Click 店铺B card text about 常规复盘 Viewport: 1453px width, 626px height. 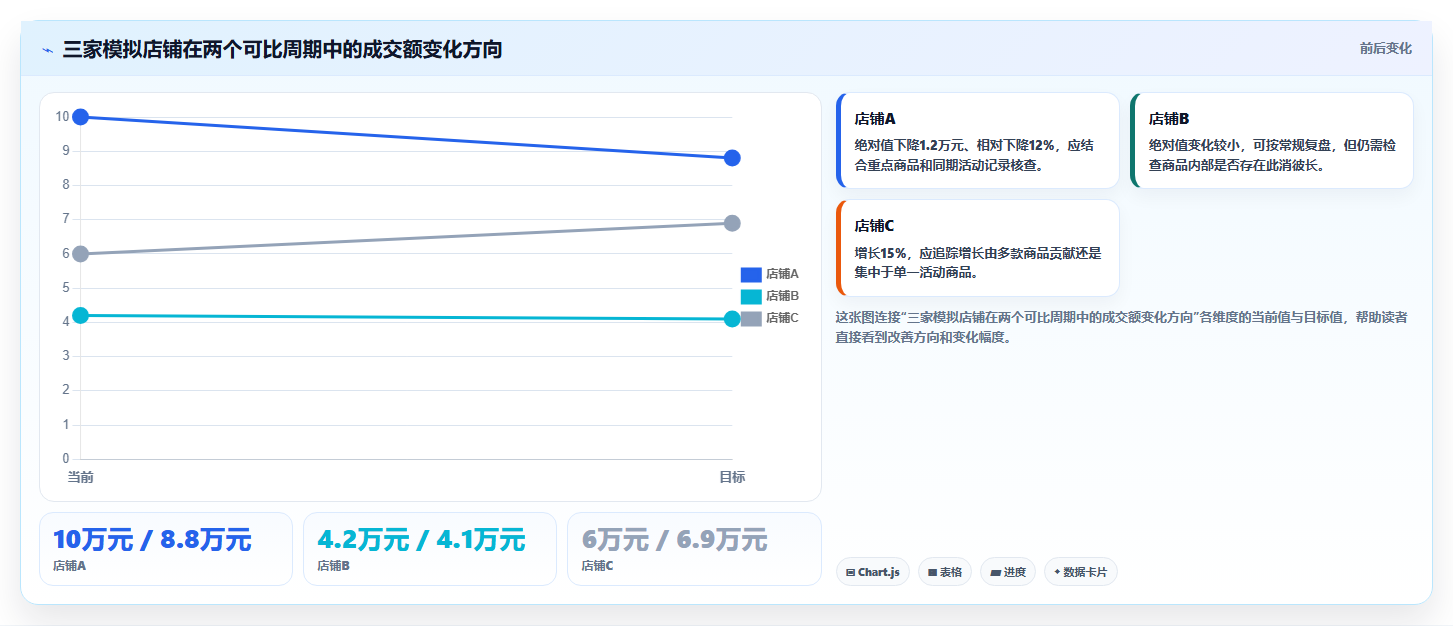pyautogui.click(x=1272, y=155)
